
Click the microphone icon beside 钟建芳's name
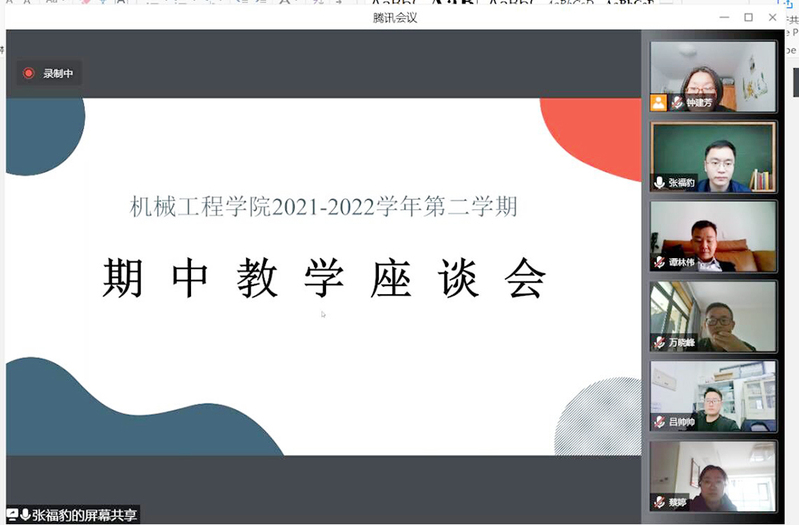[x=677, y=102]
